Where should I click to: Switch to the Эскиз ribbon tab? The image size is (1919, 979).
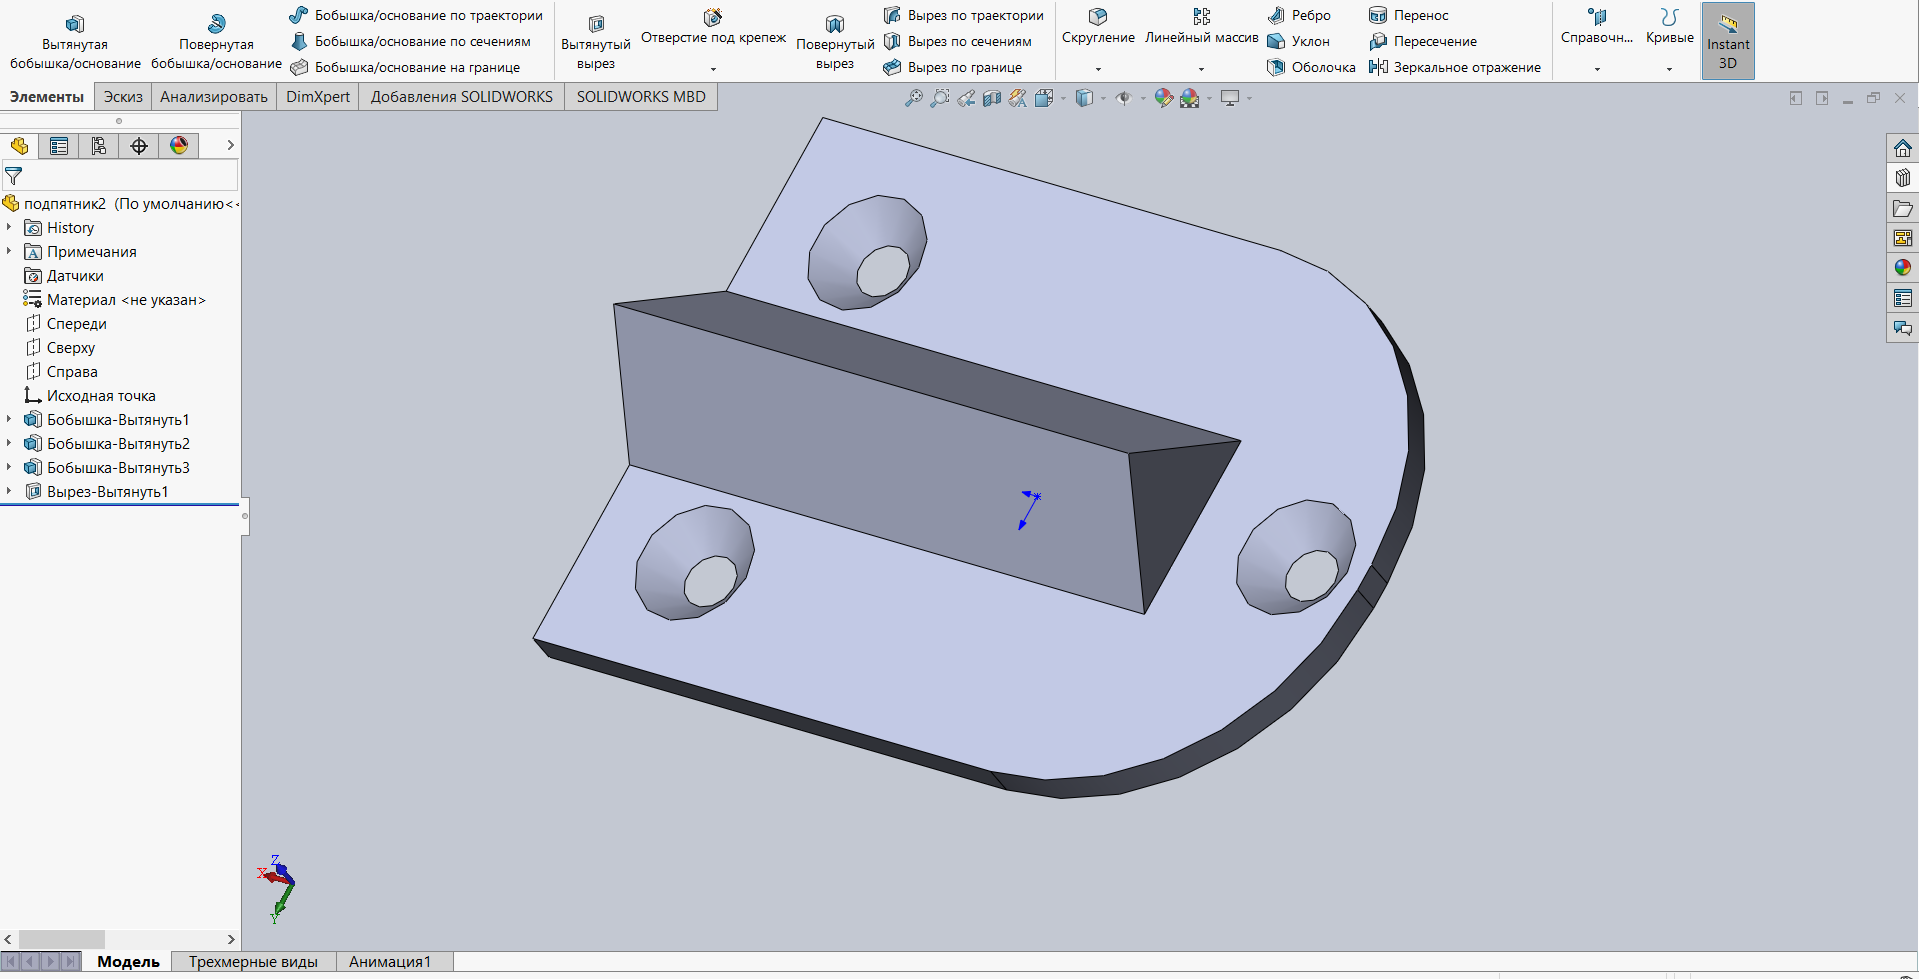click(123, 97)
